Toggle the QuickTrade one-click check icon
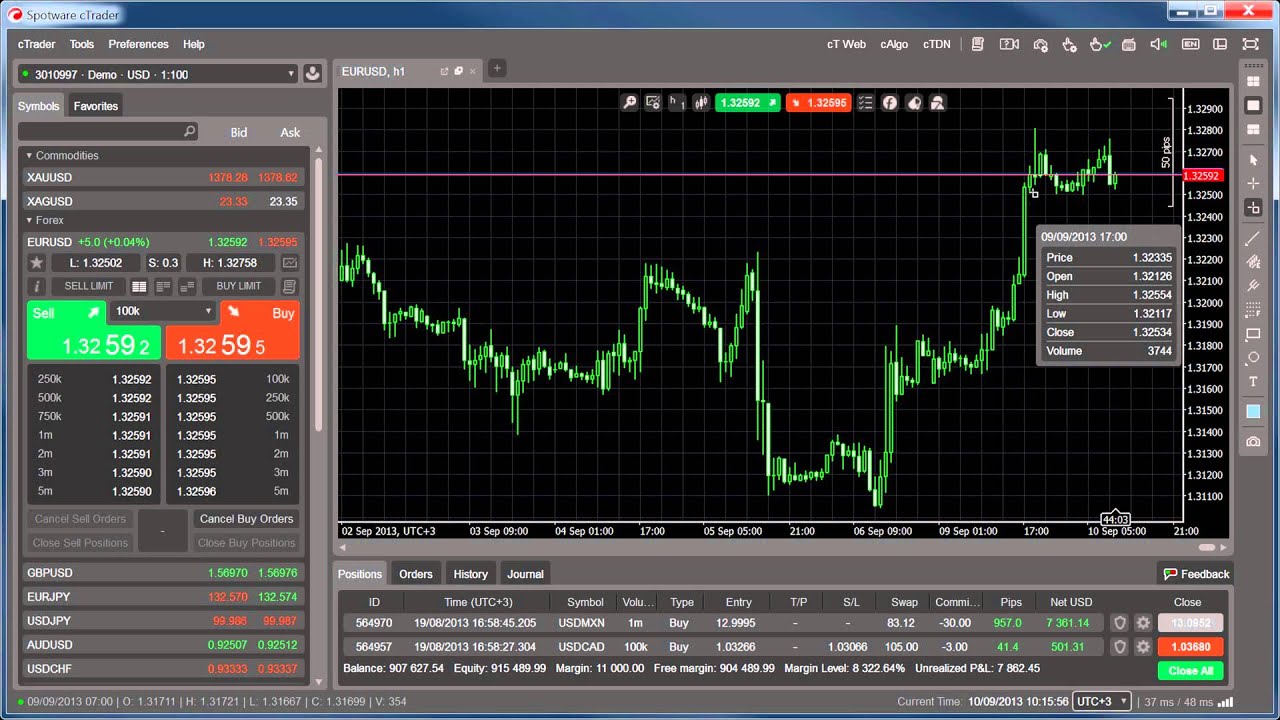Image resolution: width=1280 pixels, height=720 pixels. pos(1099,44)
